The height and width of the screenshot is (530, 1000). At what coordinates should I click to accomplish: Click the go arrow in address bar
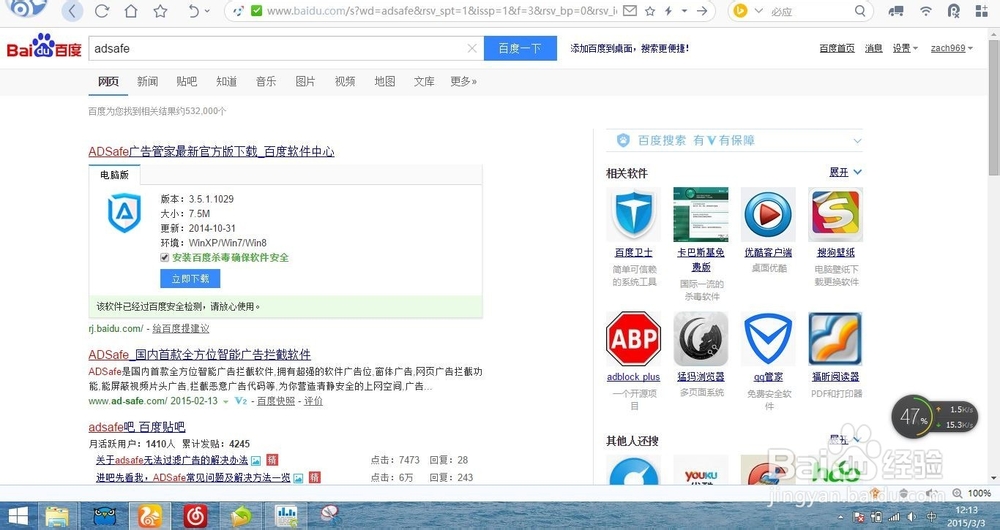pyautogui.click(x=702, y=11)
